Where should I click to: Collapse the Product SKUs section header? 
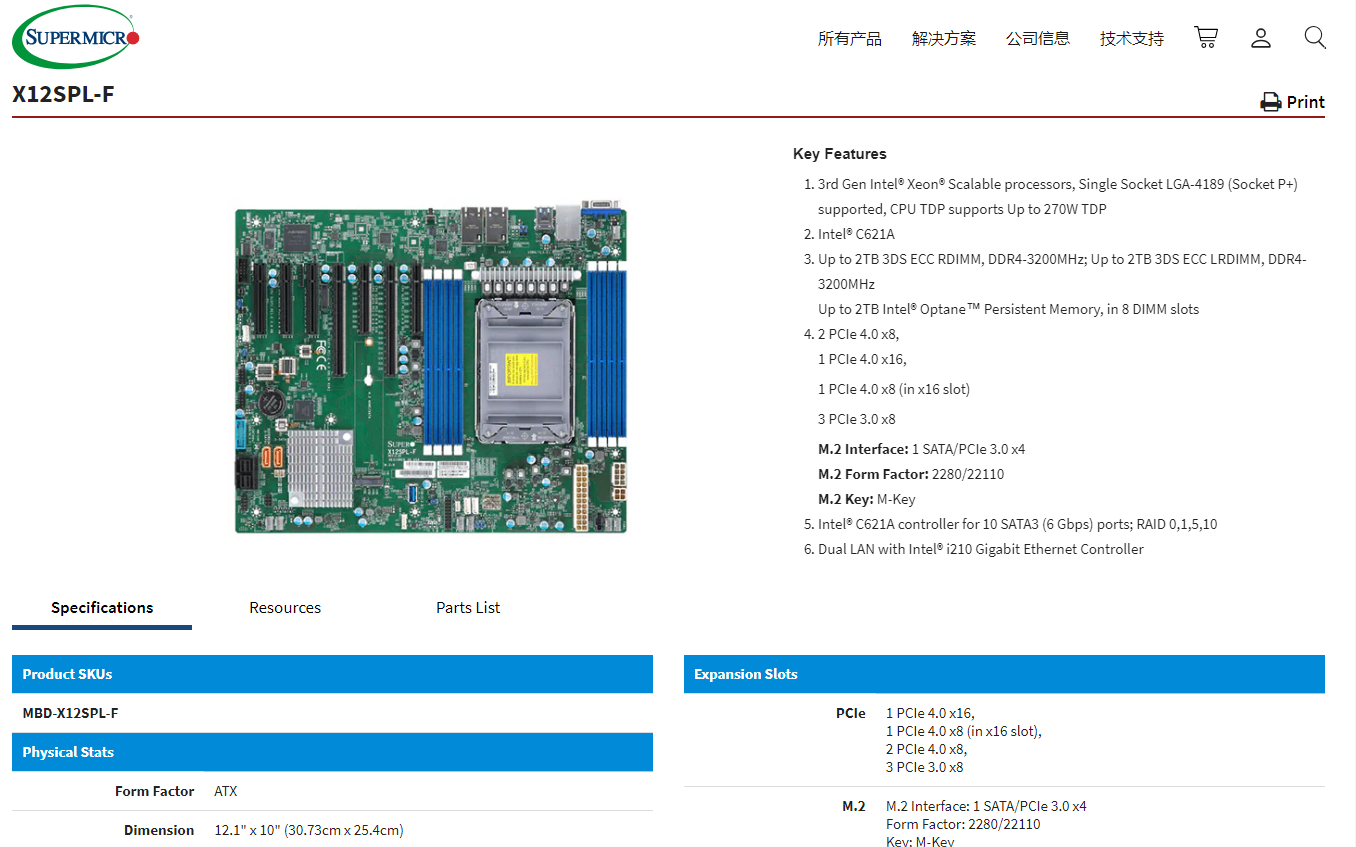click(332, 674)
